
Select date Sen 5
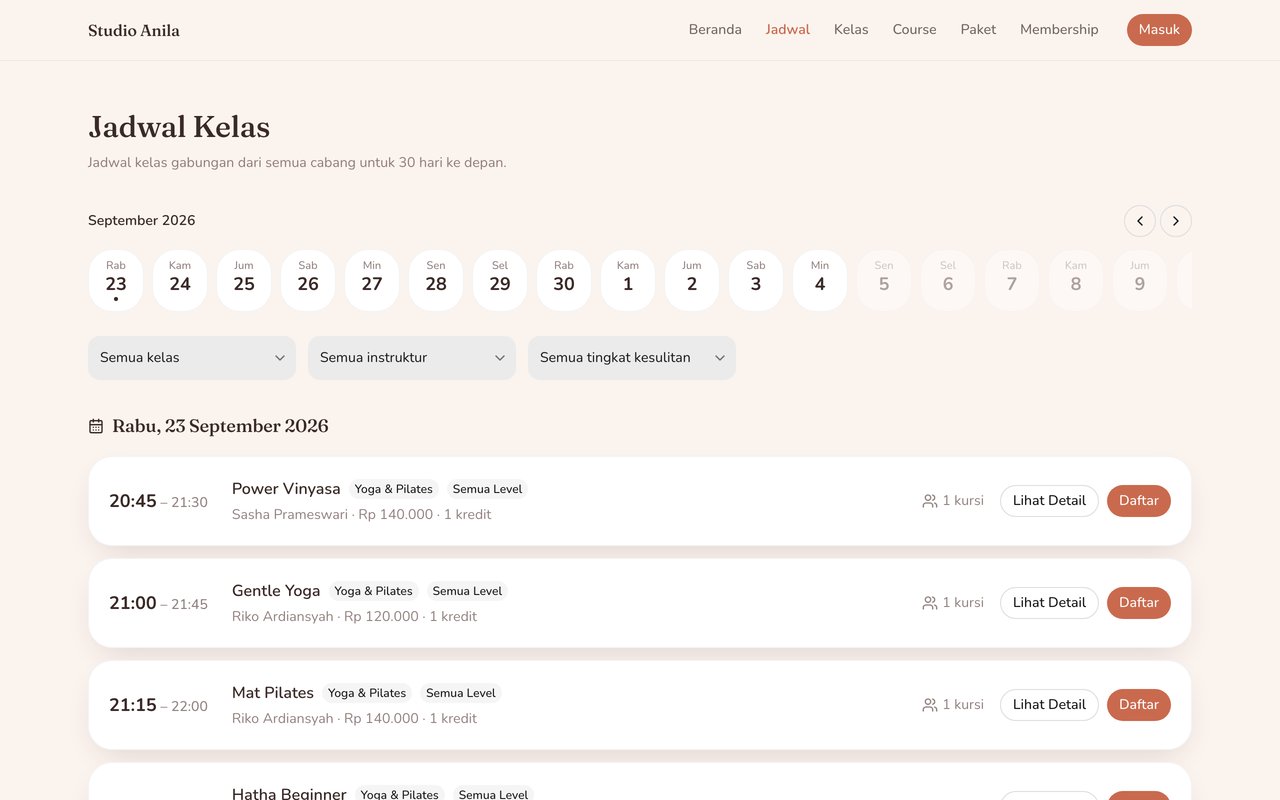point(884,280)
